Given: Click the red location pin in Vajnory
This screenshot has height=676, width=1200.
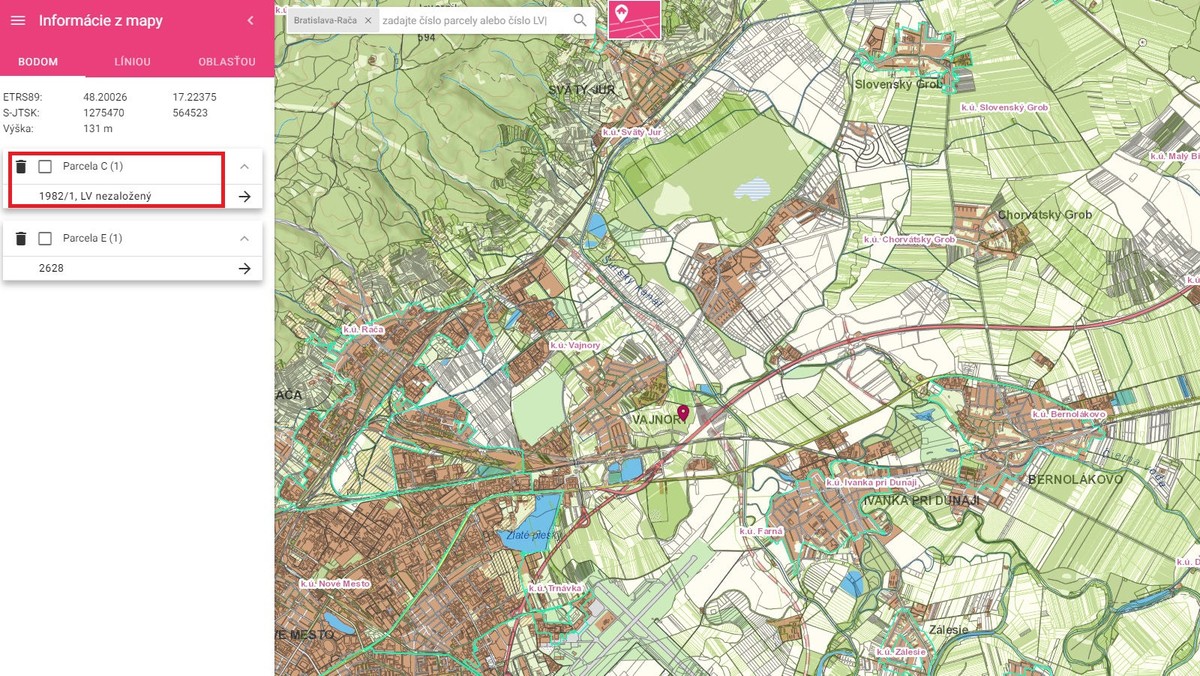Looking at the screenshot, I should point(683,413).
